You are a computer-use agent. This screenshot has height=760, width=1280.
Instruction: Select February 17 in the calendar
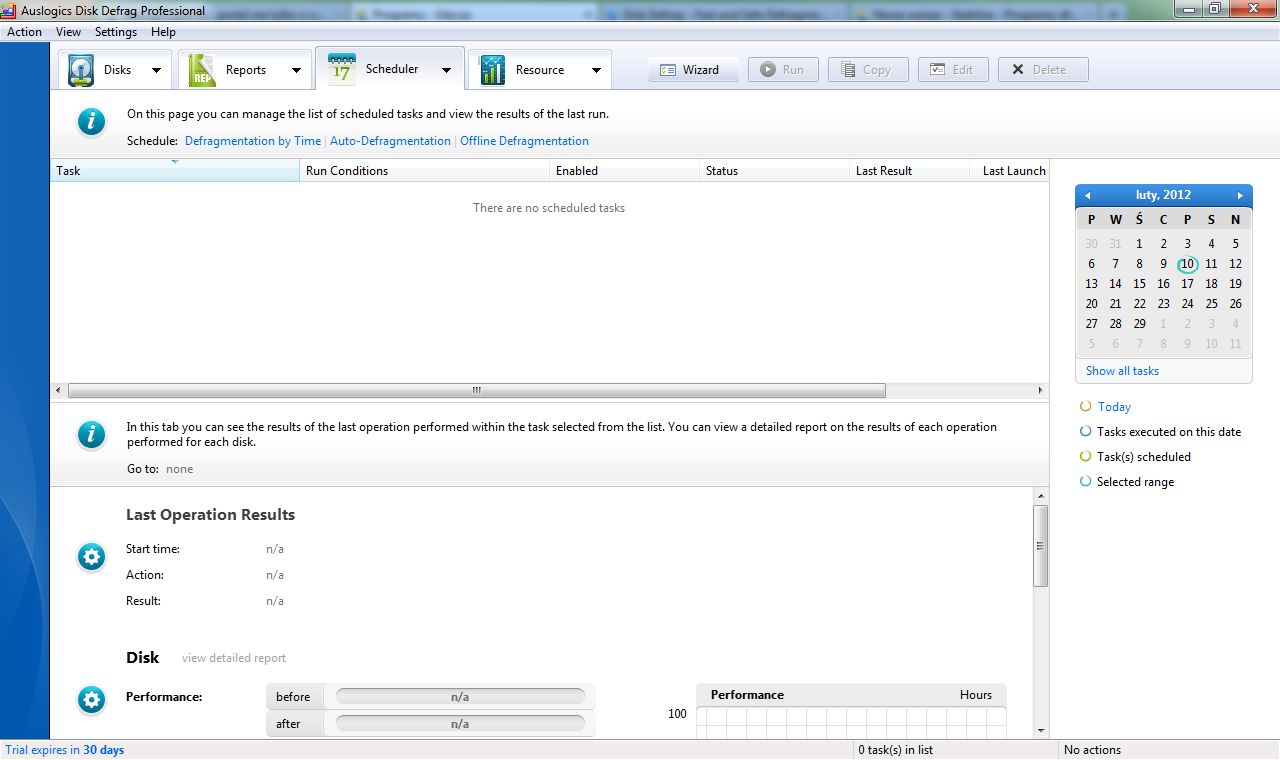point(1187,284)
